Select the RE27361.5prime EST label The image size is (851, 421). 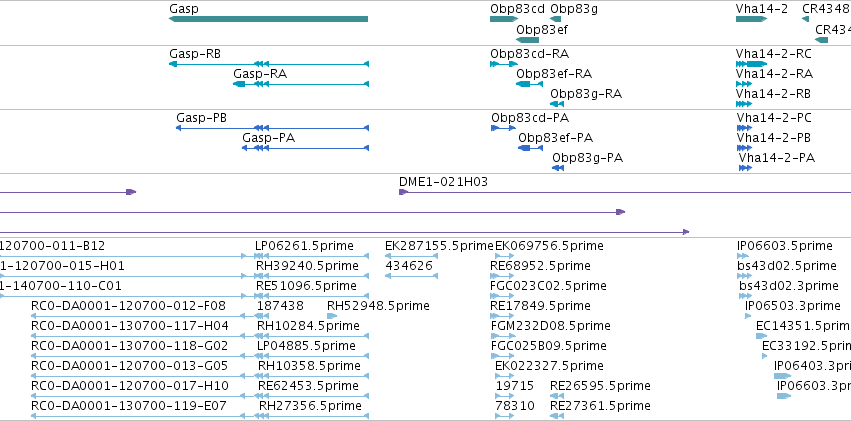[600, 406]
